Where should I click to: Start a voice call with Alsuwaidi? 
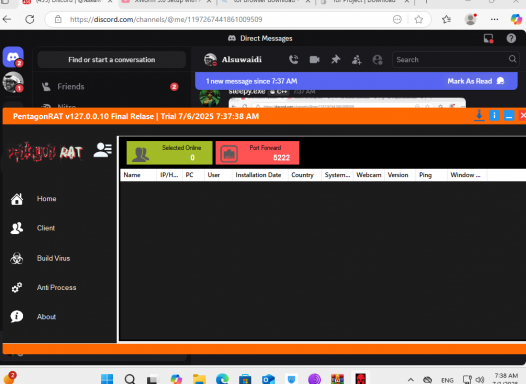pyautogui.click(x=294, y=60)
